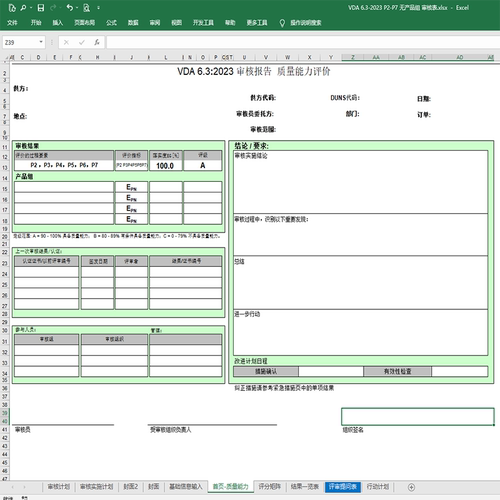Screen dimensions: 500x500
Task: Click the macro recording icon in status bar
Action: 25,498
